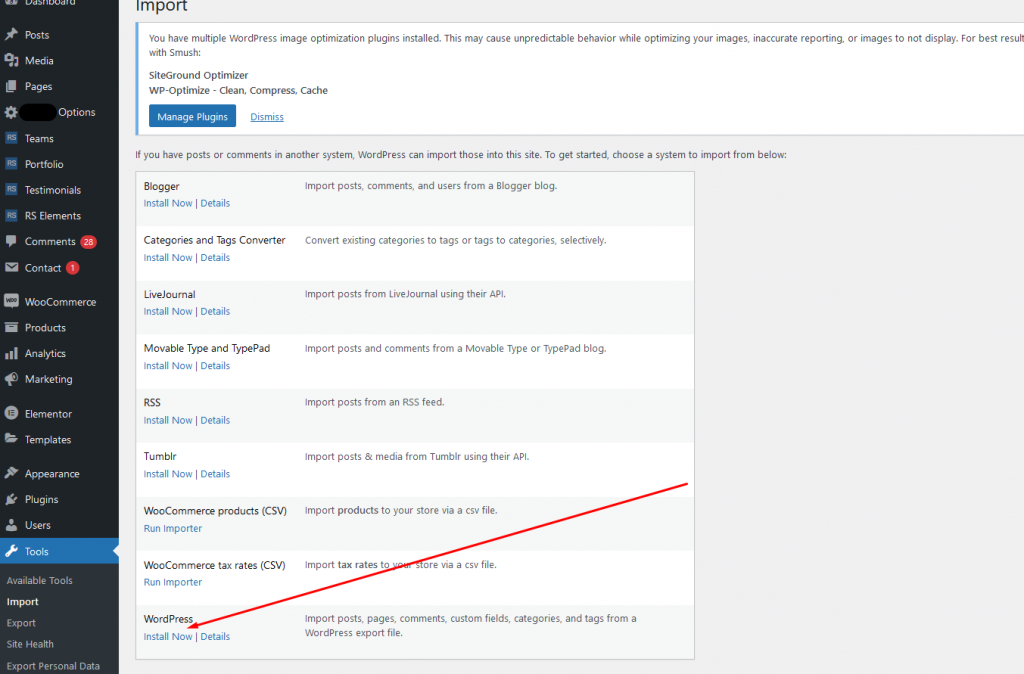
Task: Click the Marketing megaphone icon
Action: point(11,379)
